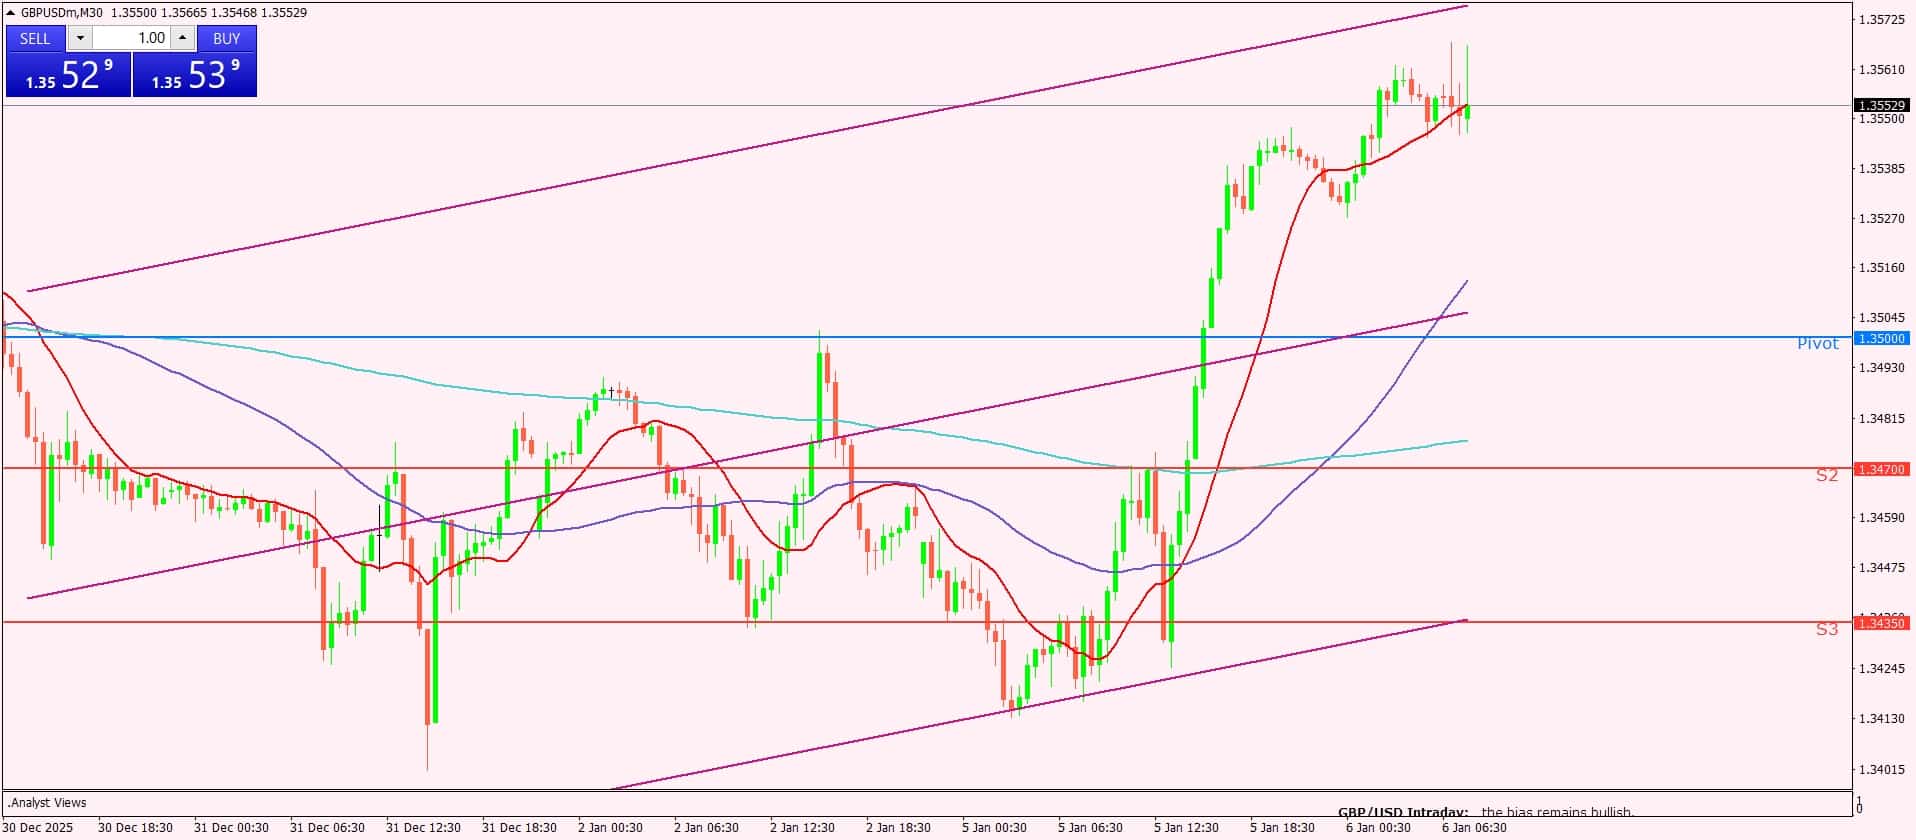Collapse the one-click trading panel triangle
Image resolution: width=1916 pixels, height=840 pixels.
[x=11, y=13]
